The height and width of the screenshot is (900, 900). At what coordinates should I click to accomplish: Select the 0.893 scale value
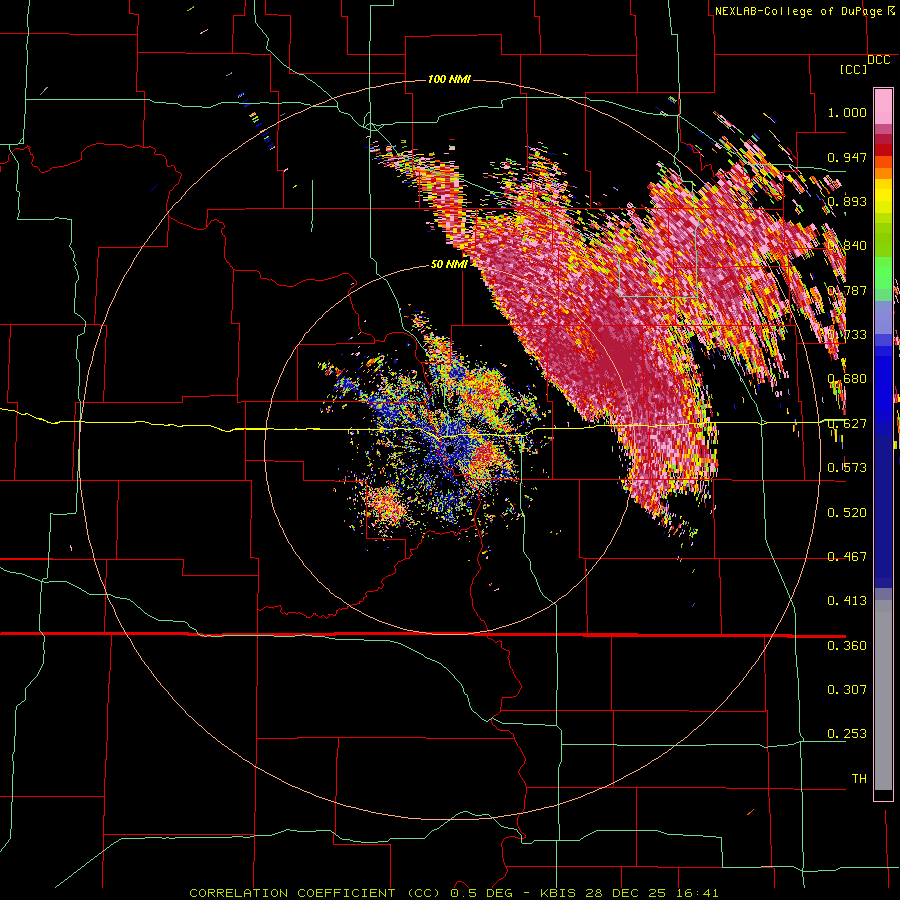pyautogui.click(x=847, y=201)
